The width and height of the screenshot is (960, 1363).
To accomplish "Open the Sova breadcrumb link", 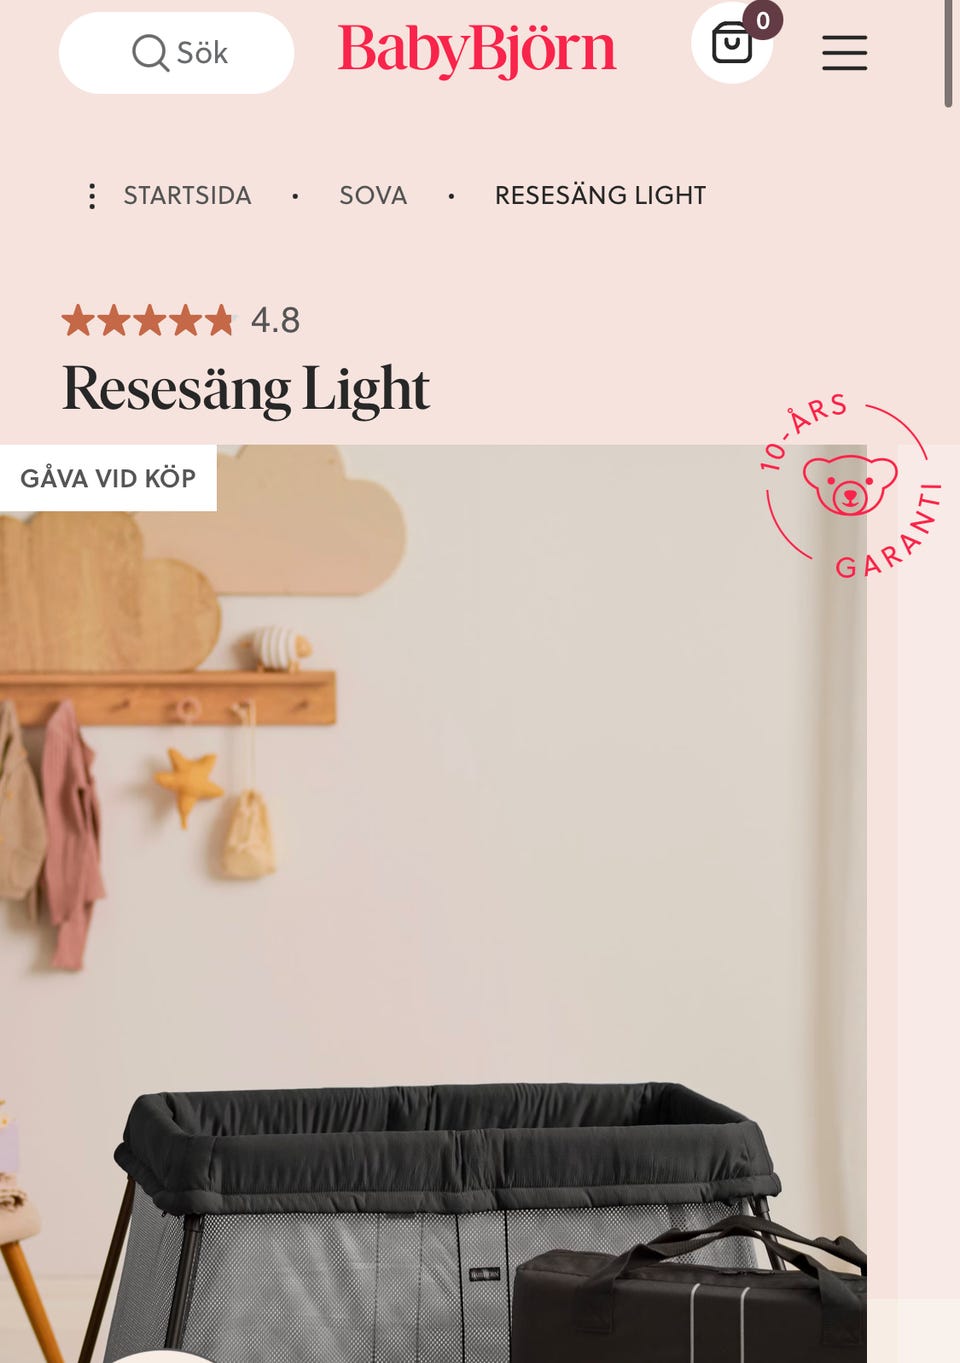I will (x=373, y=195).
